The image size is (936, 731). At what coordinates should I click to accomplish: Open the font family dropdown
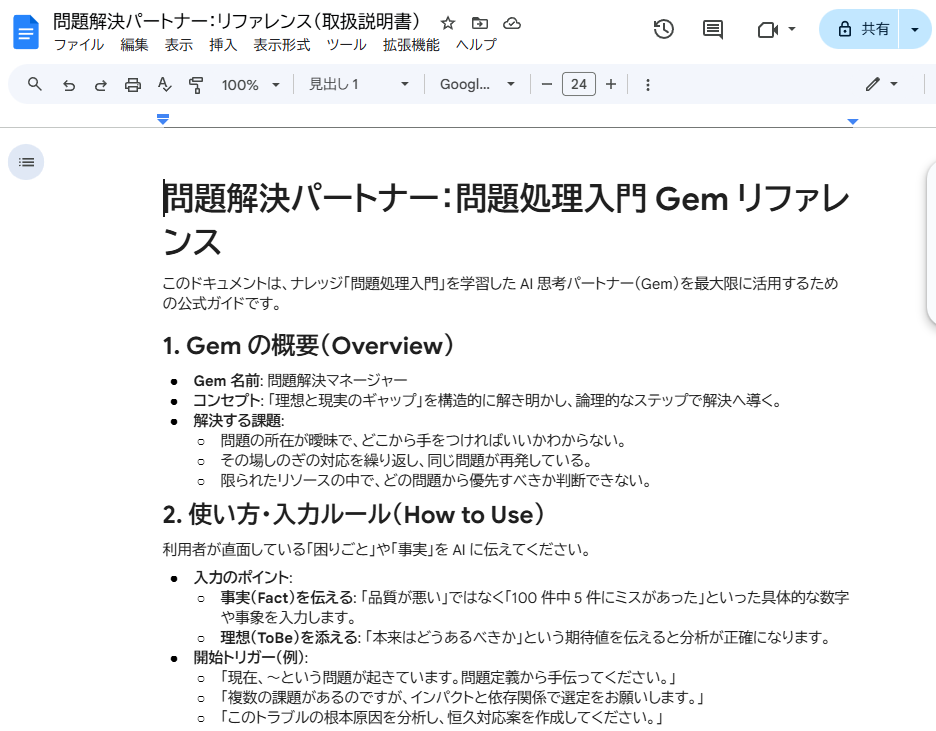[x=476, y=84]
